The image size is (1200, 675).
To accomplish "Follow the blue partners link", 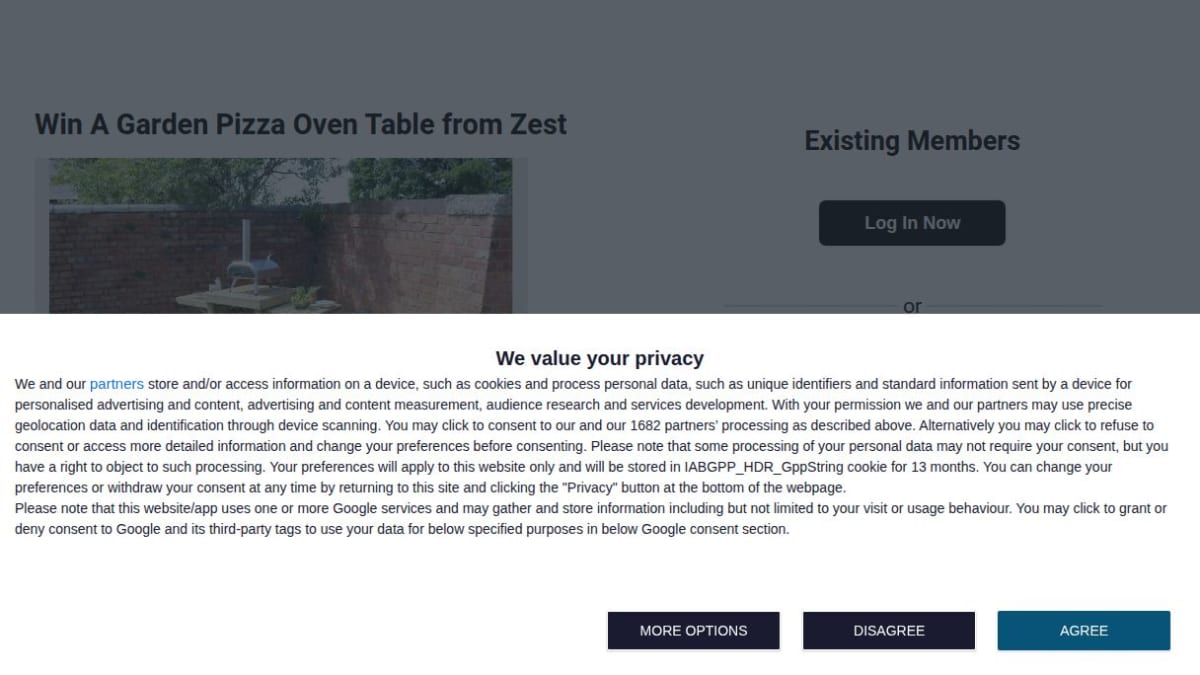I will 117,384.
